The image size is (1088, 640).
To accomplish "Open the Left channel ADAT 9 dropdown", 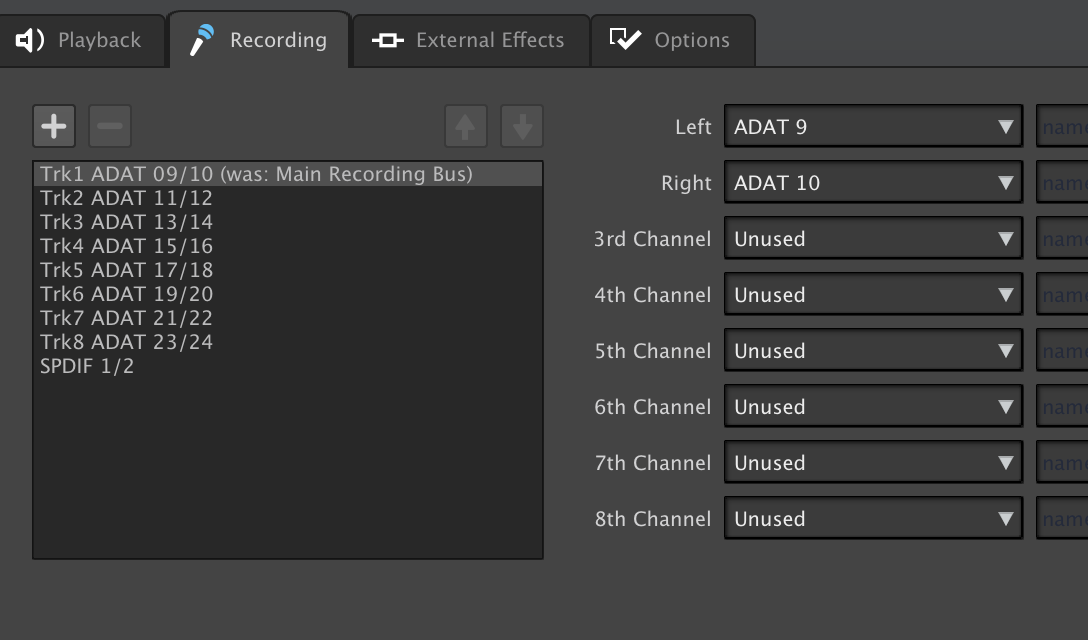I will [873, 127].
